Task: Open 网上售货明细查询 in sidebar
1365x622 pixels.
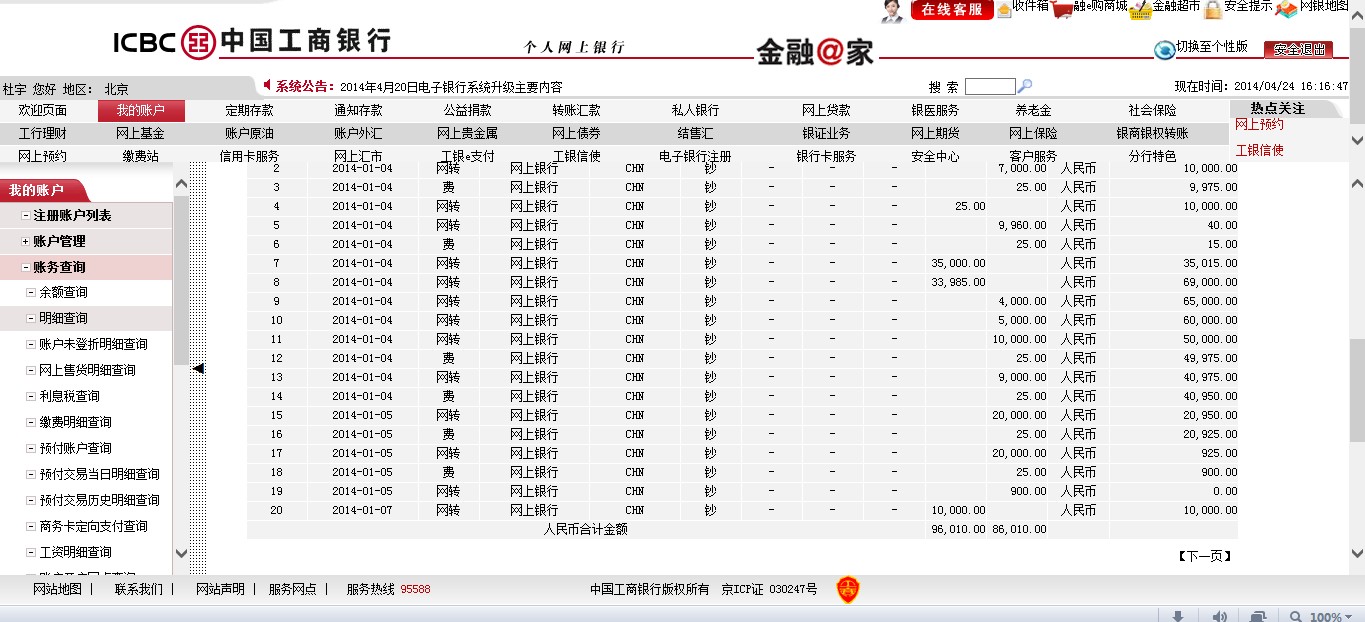Action: (87, 371)
